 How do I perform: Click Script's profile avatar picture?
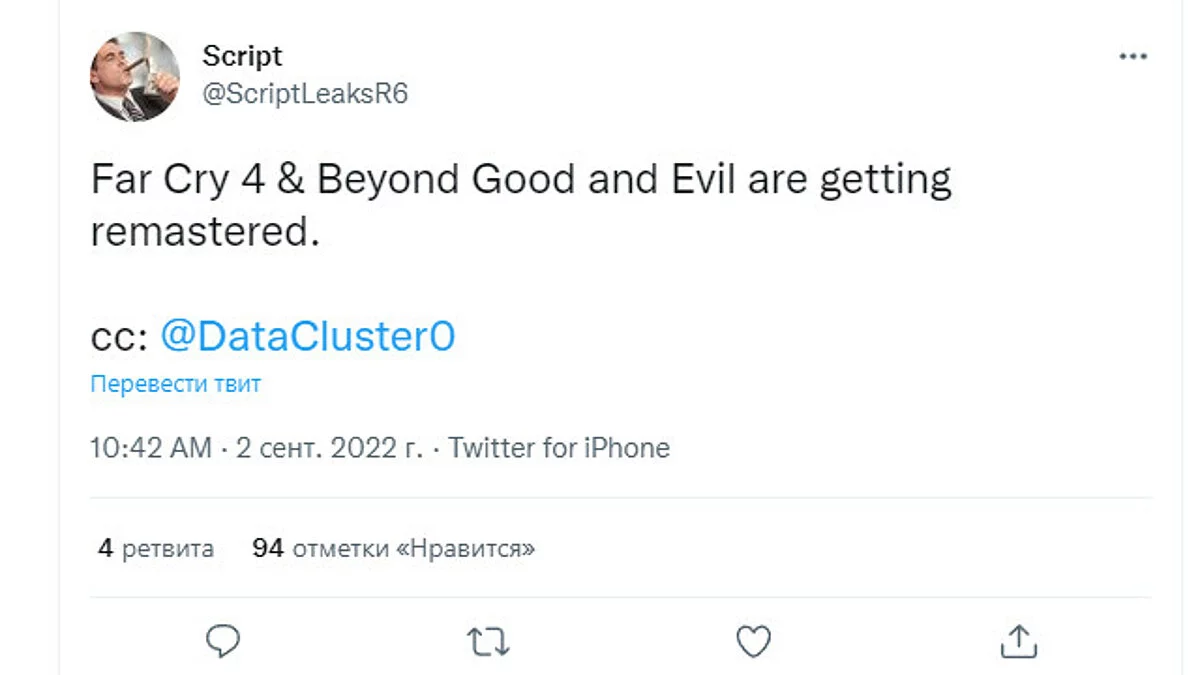point(135,76)
